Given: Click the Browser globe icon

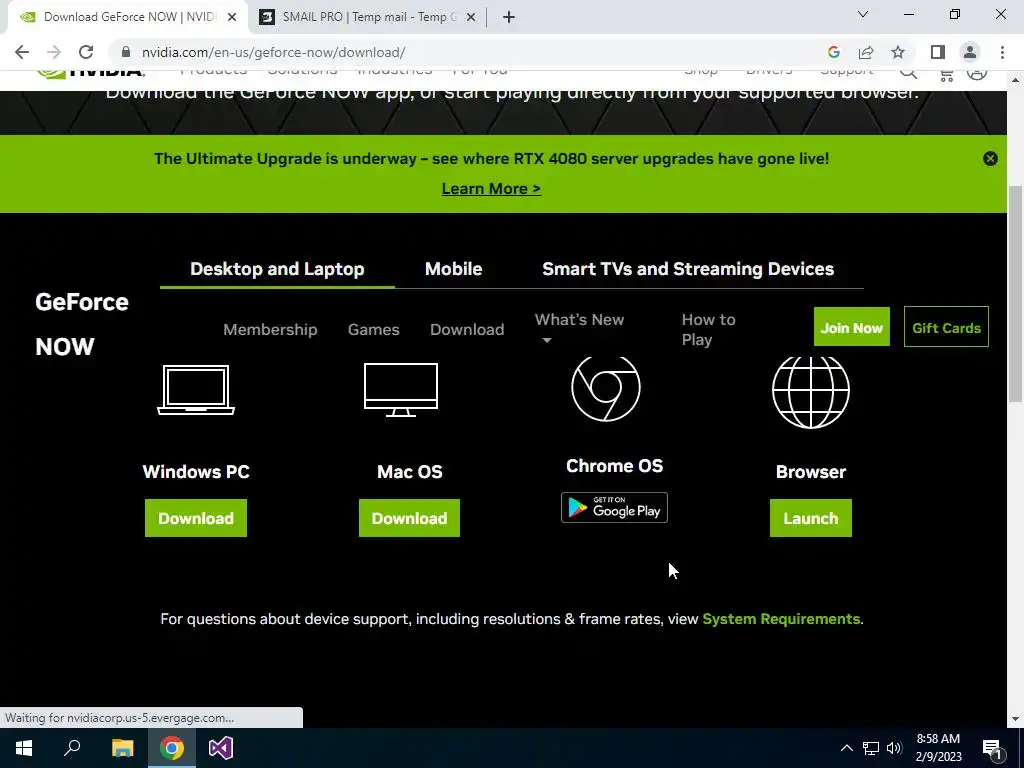Looking at the screenshot, I should 810,391.
